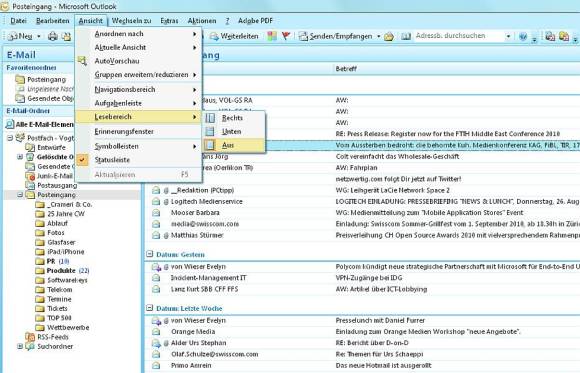Collapse the Datum: Gestern group
Screen dimensions: 580x373
[x=149, y=254]
